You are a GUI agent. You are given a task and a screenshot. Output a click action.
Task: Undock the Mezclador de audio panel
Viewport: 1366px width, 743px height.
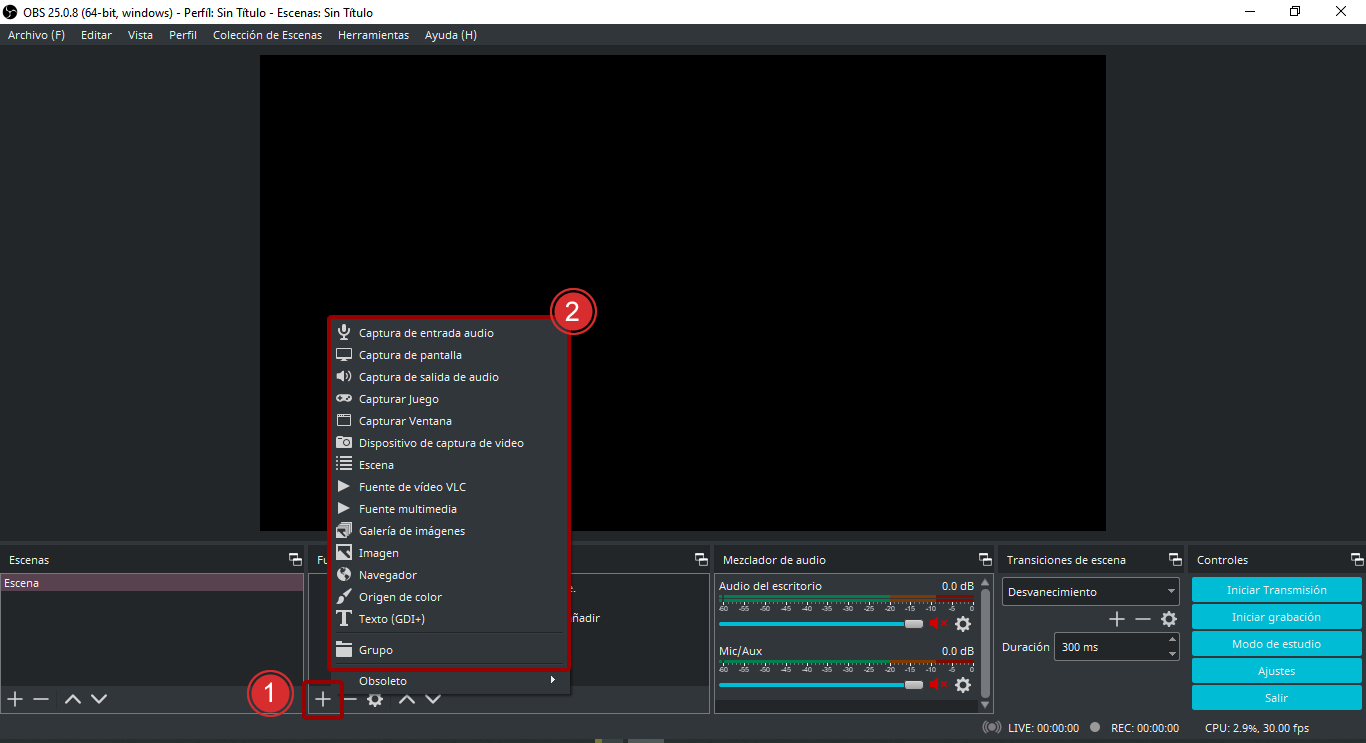point(985,560)
